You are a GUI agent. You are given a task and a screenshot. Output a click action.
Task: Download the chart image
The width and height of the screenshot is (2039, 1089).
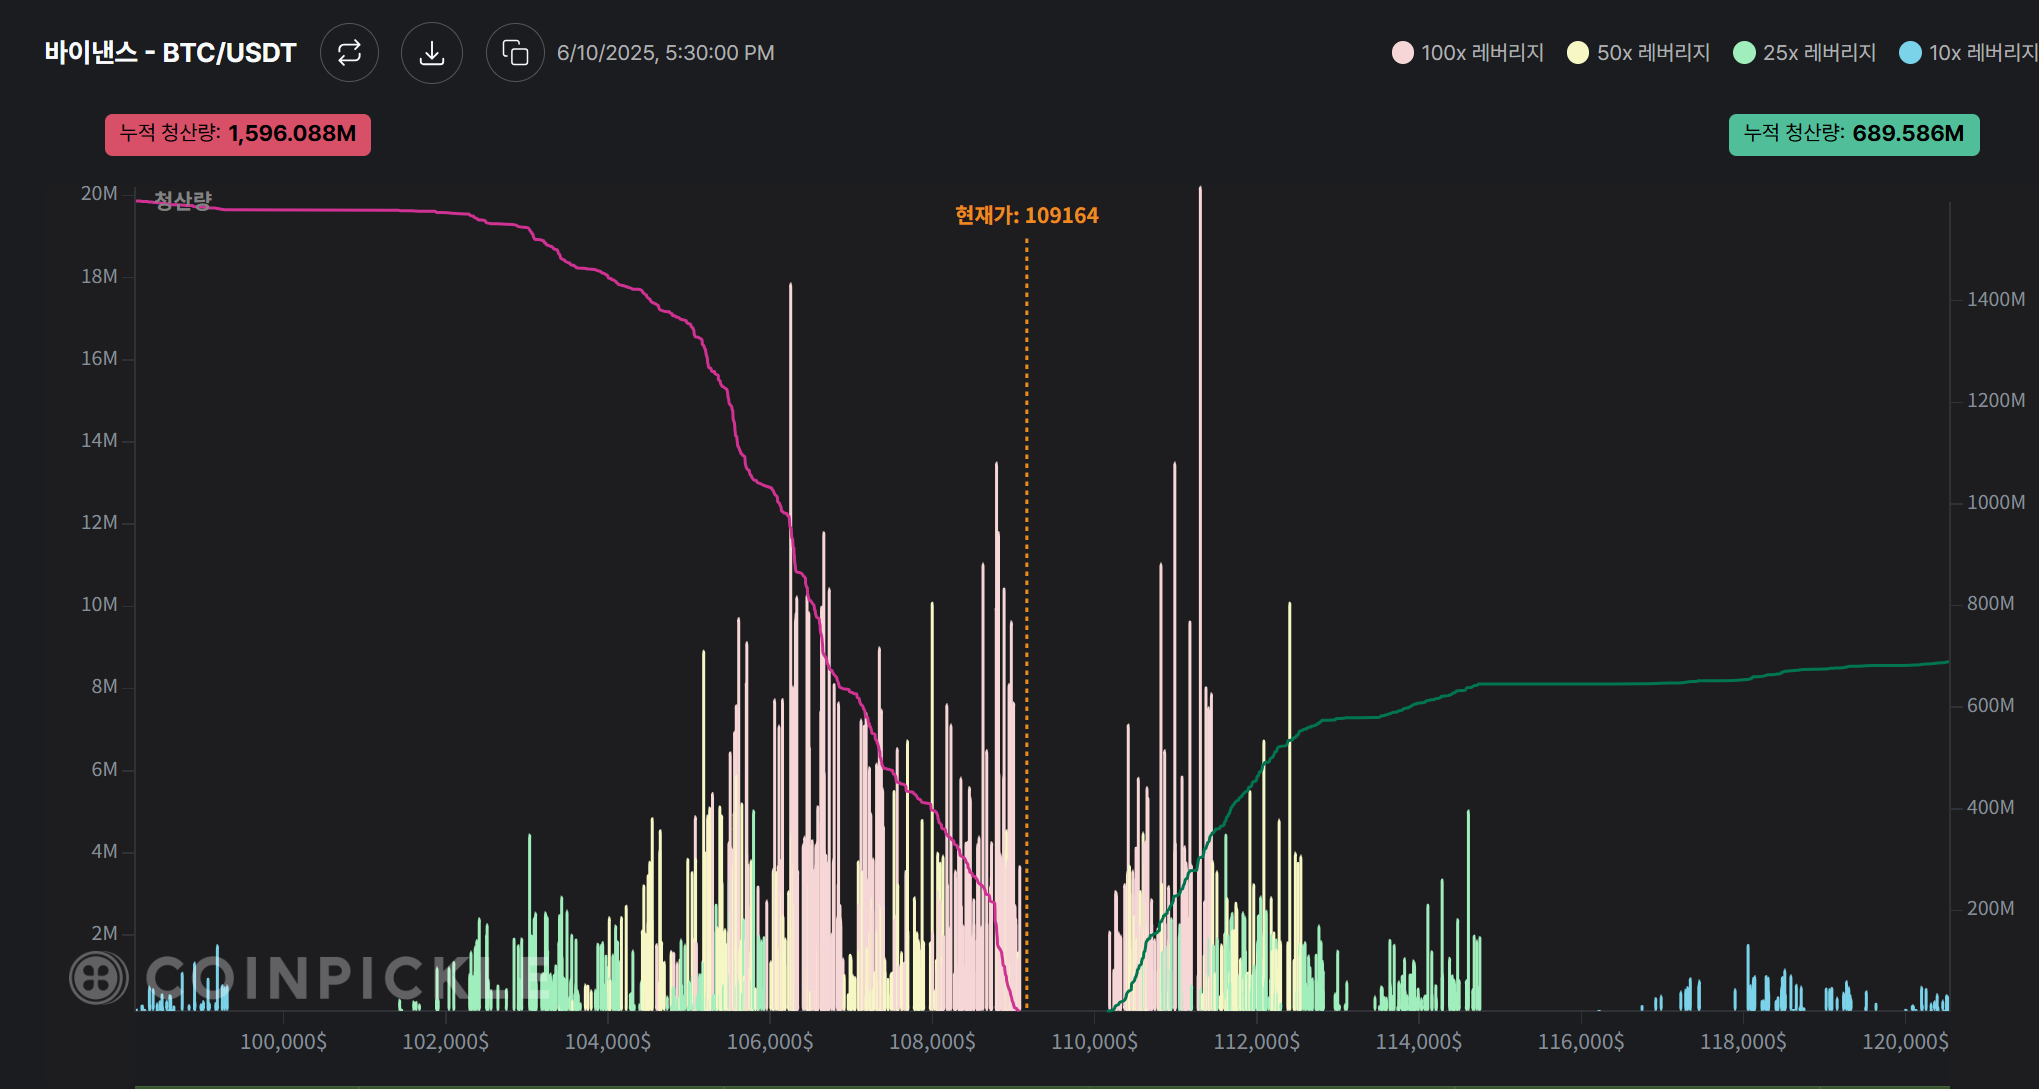pyautogui.click(x=432, y=53)
